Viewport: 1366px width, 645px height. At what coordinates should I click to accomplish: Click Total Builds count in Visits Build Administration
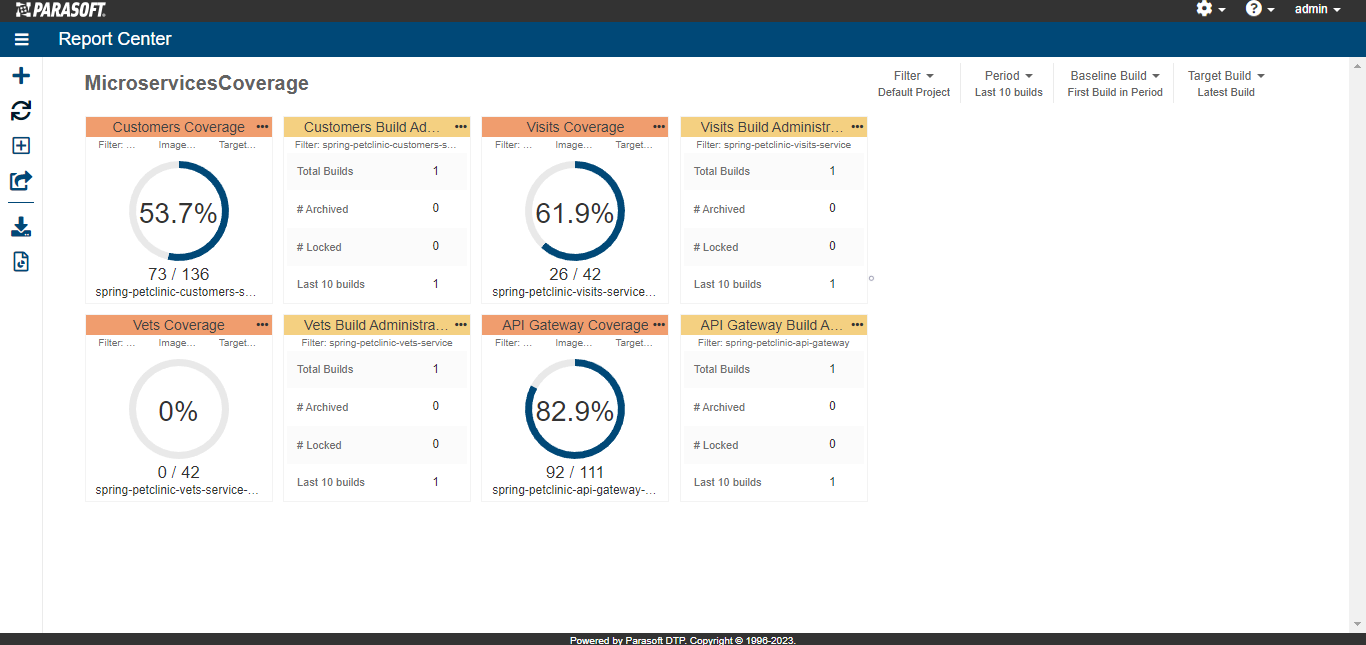click(832, 171)
